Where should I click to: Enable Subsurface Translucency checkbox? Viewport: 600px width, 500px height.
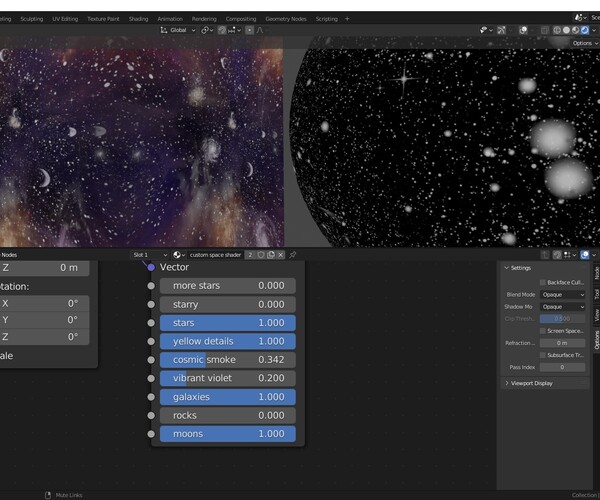(x=543, y=355)
